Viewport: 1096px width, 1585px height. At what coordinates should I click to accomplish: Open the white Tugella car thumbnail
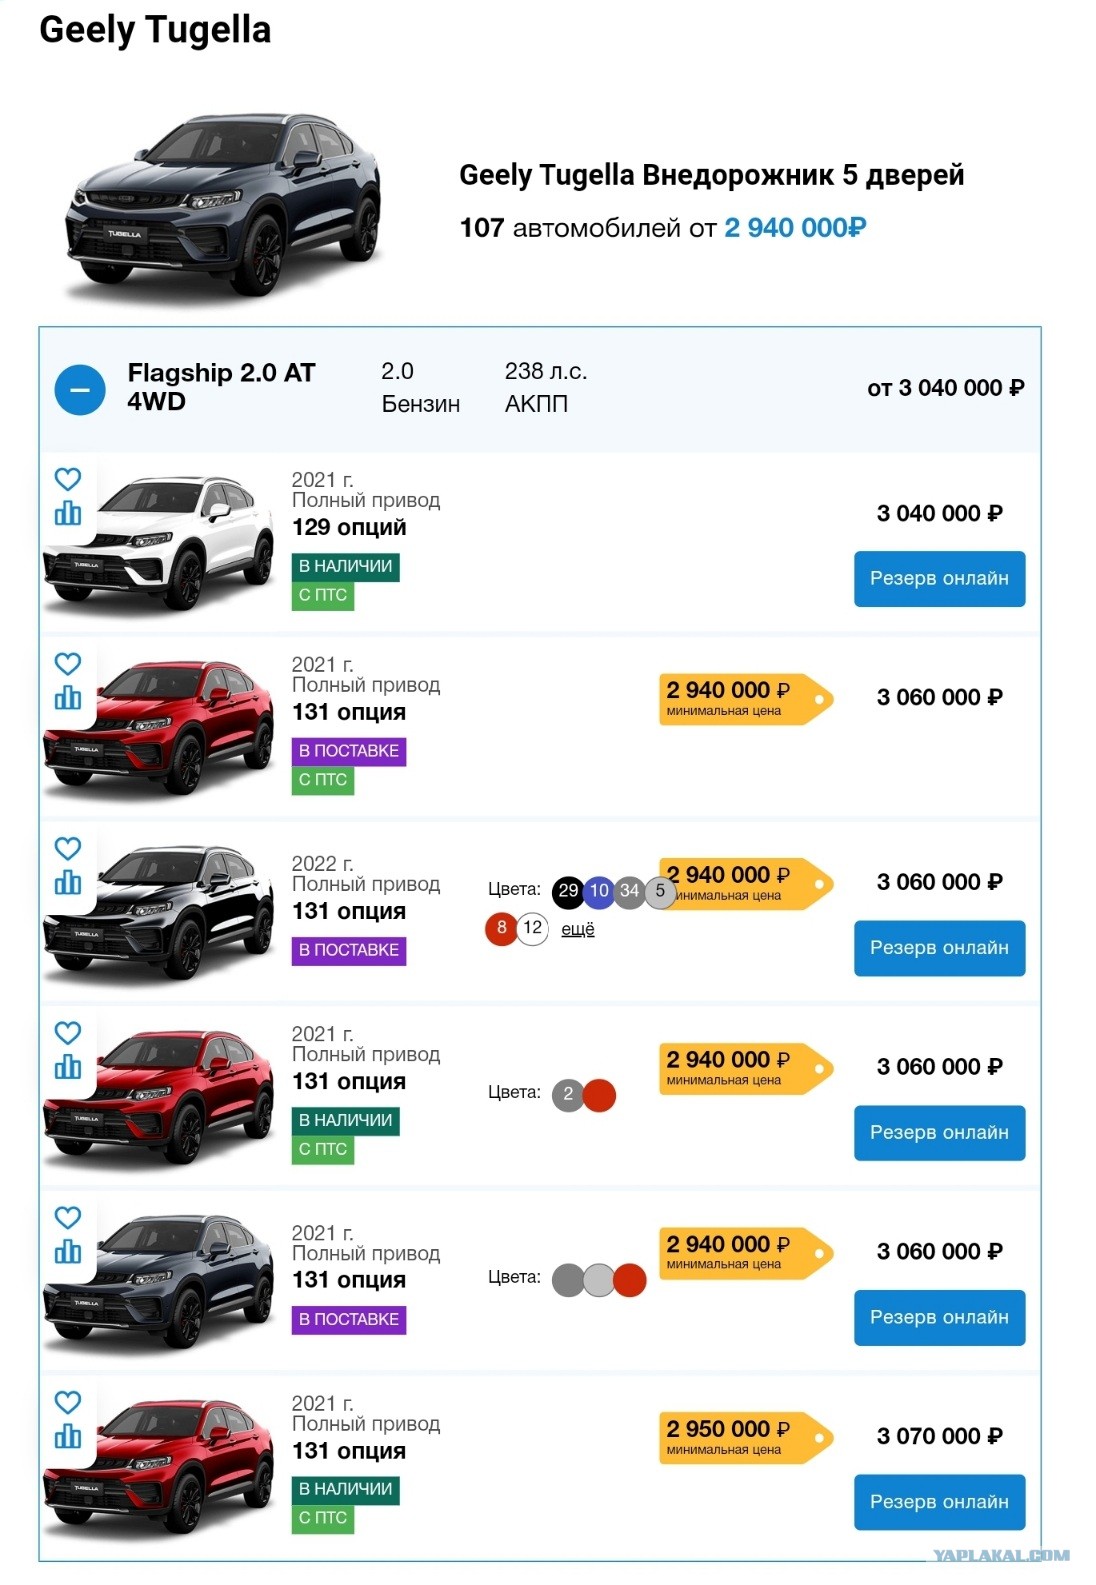click(160, 543)
